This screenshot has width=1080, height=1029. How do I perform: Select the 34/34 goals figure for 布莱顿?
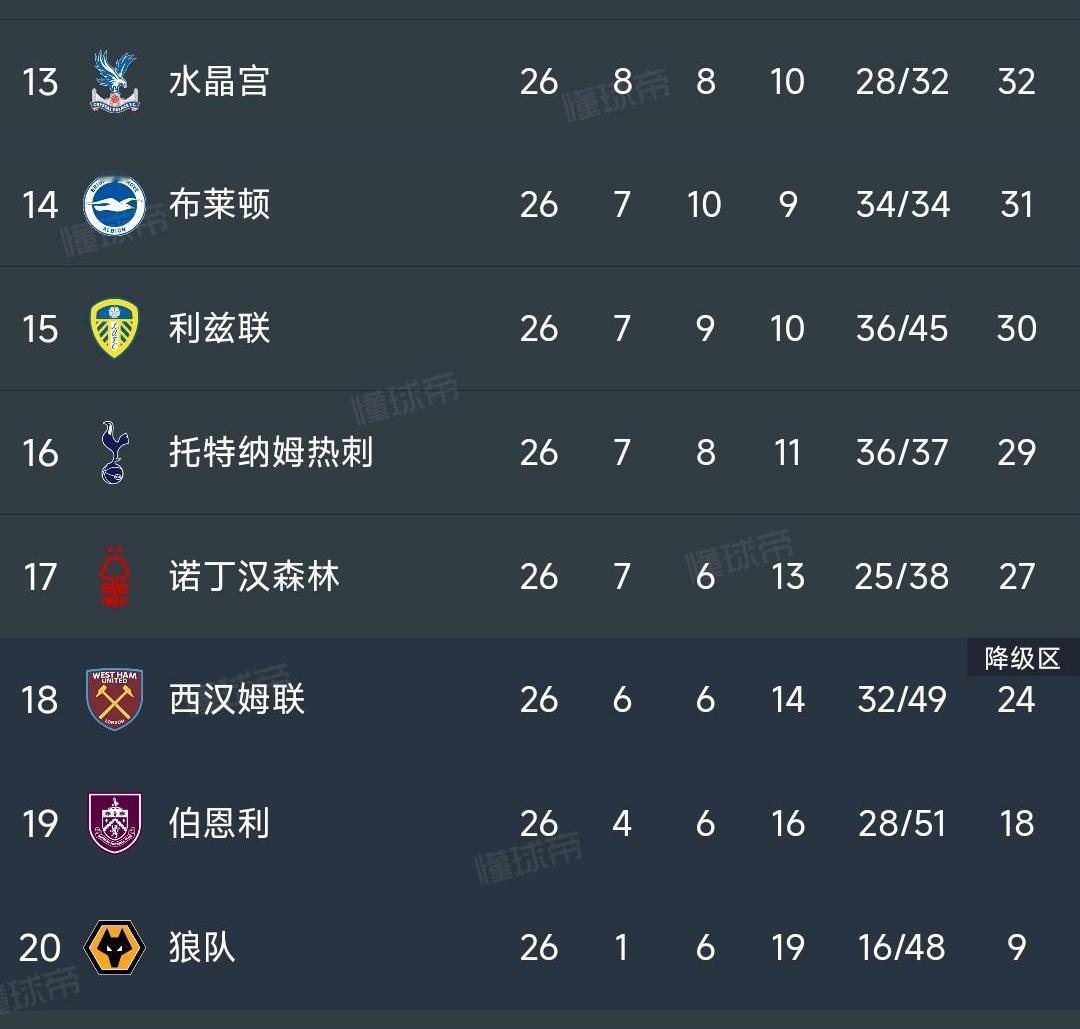902,205
